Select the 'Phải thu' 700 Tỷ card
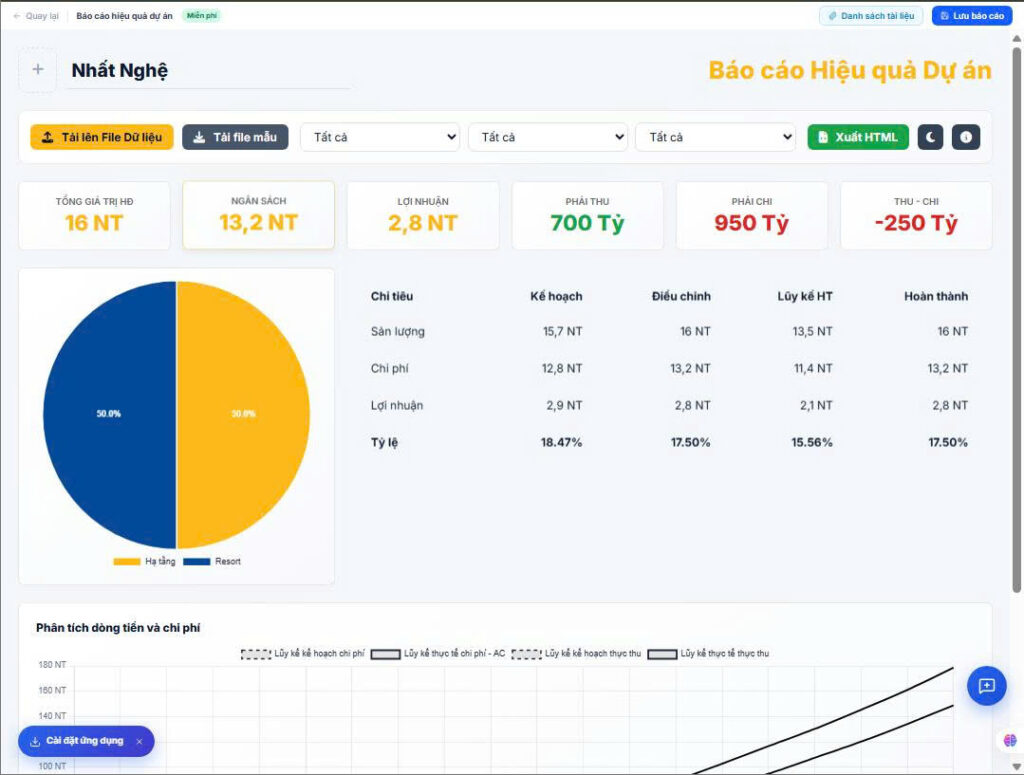Image resolution: width=1024 pixels, height=775 pixels. tap(587, 215)
